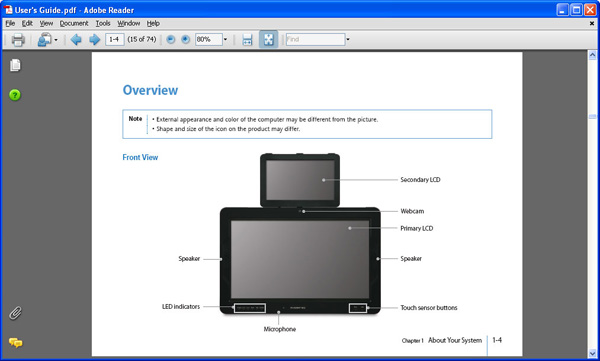Viewport: 600px width, 361px height.
Task: Open the Document menu
Action: tap(74, 23)
